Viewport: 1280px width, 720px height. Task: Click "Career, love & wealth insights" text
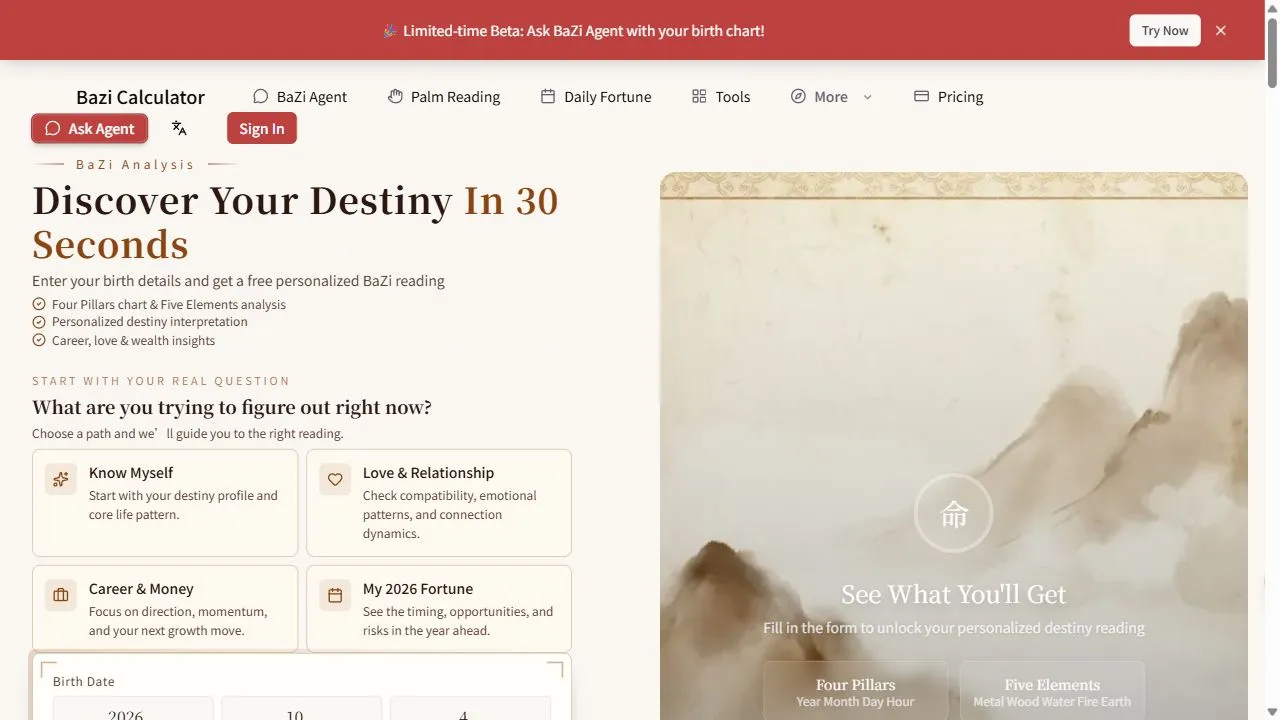click(134, 340)
